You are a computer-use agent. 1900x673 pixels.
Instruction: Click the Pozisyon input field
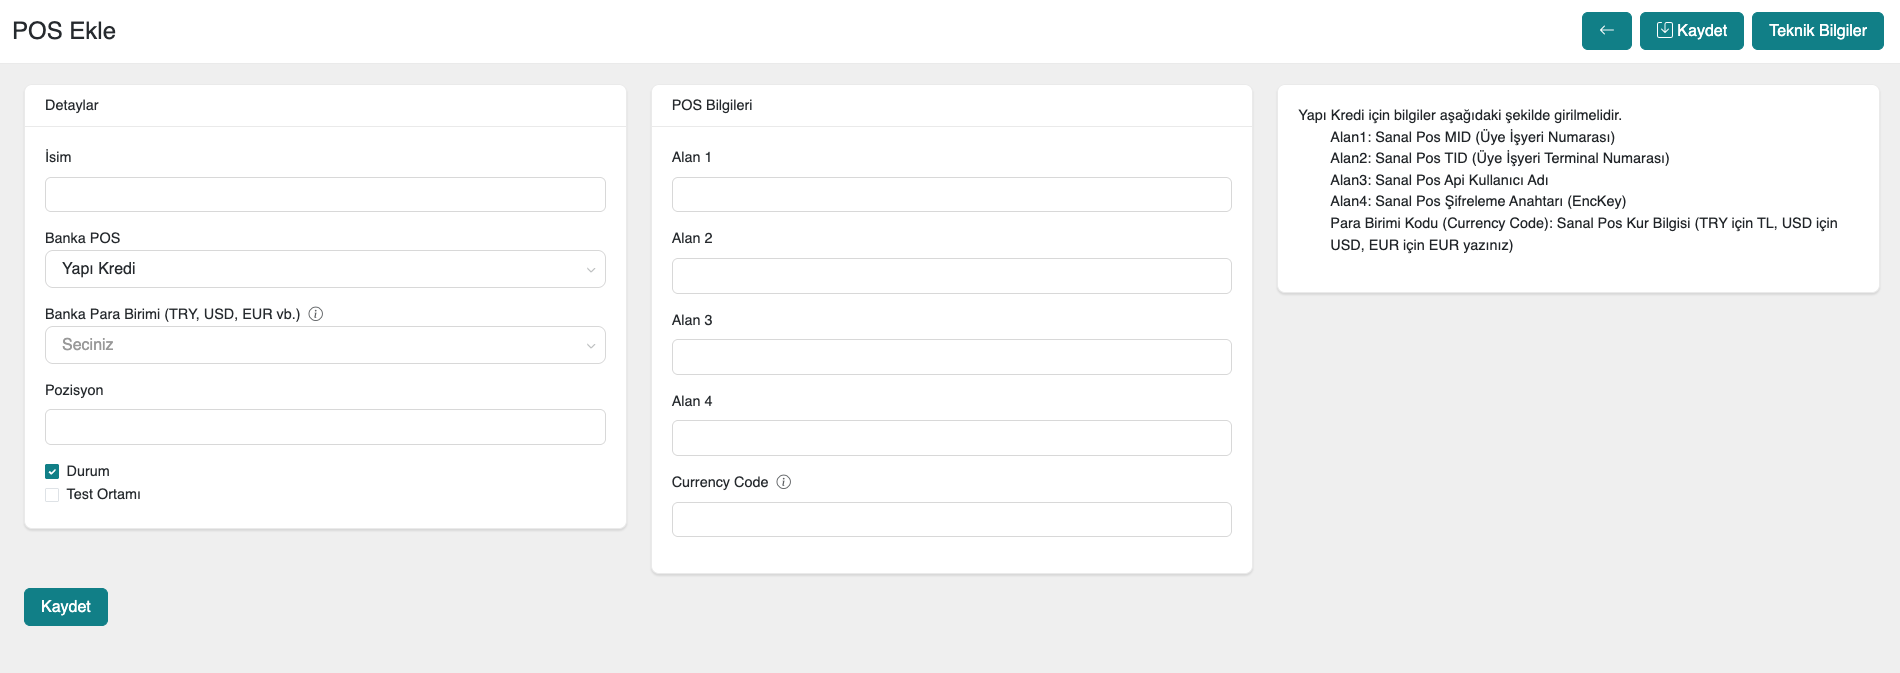coord(324,427)
